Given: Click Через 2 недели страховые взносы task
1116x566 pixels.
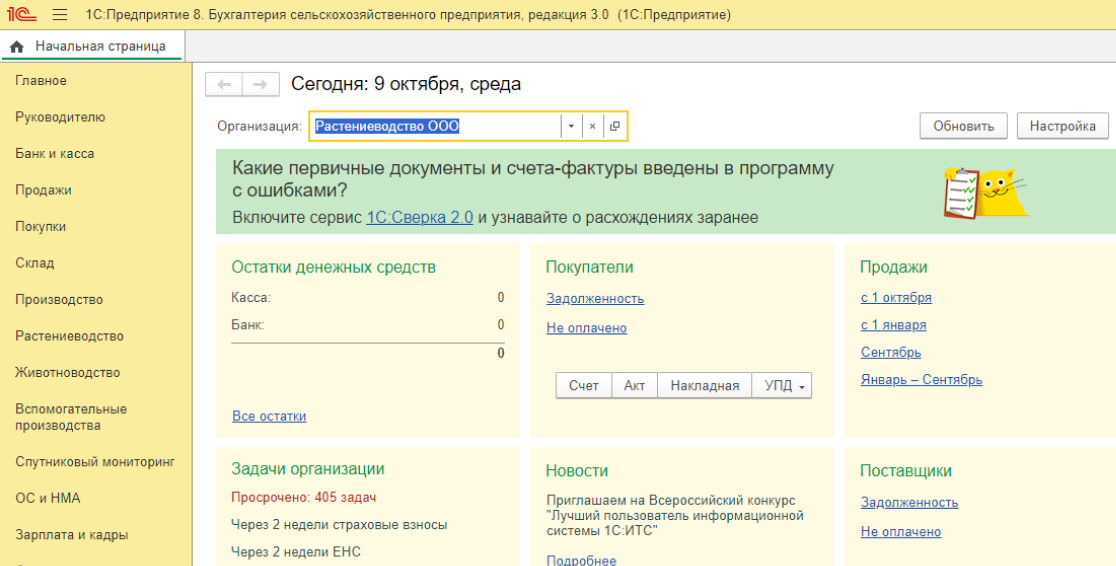Looking at the screenshot, I should pyautogui.click(x=339, y=525).
